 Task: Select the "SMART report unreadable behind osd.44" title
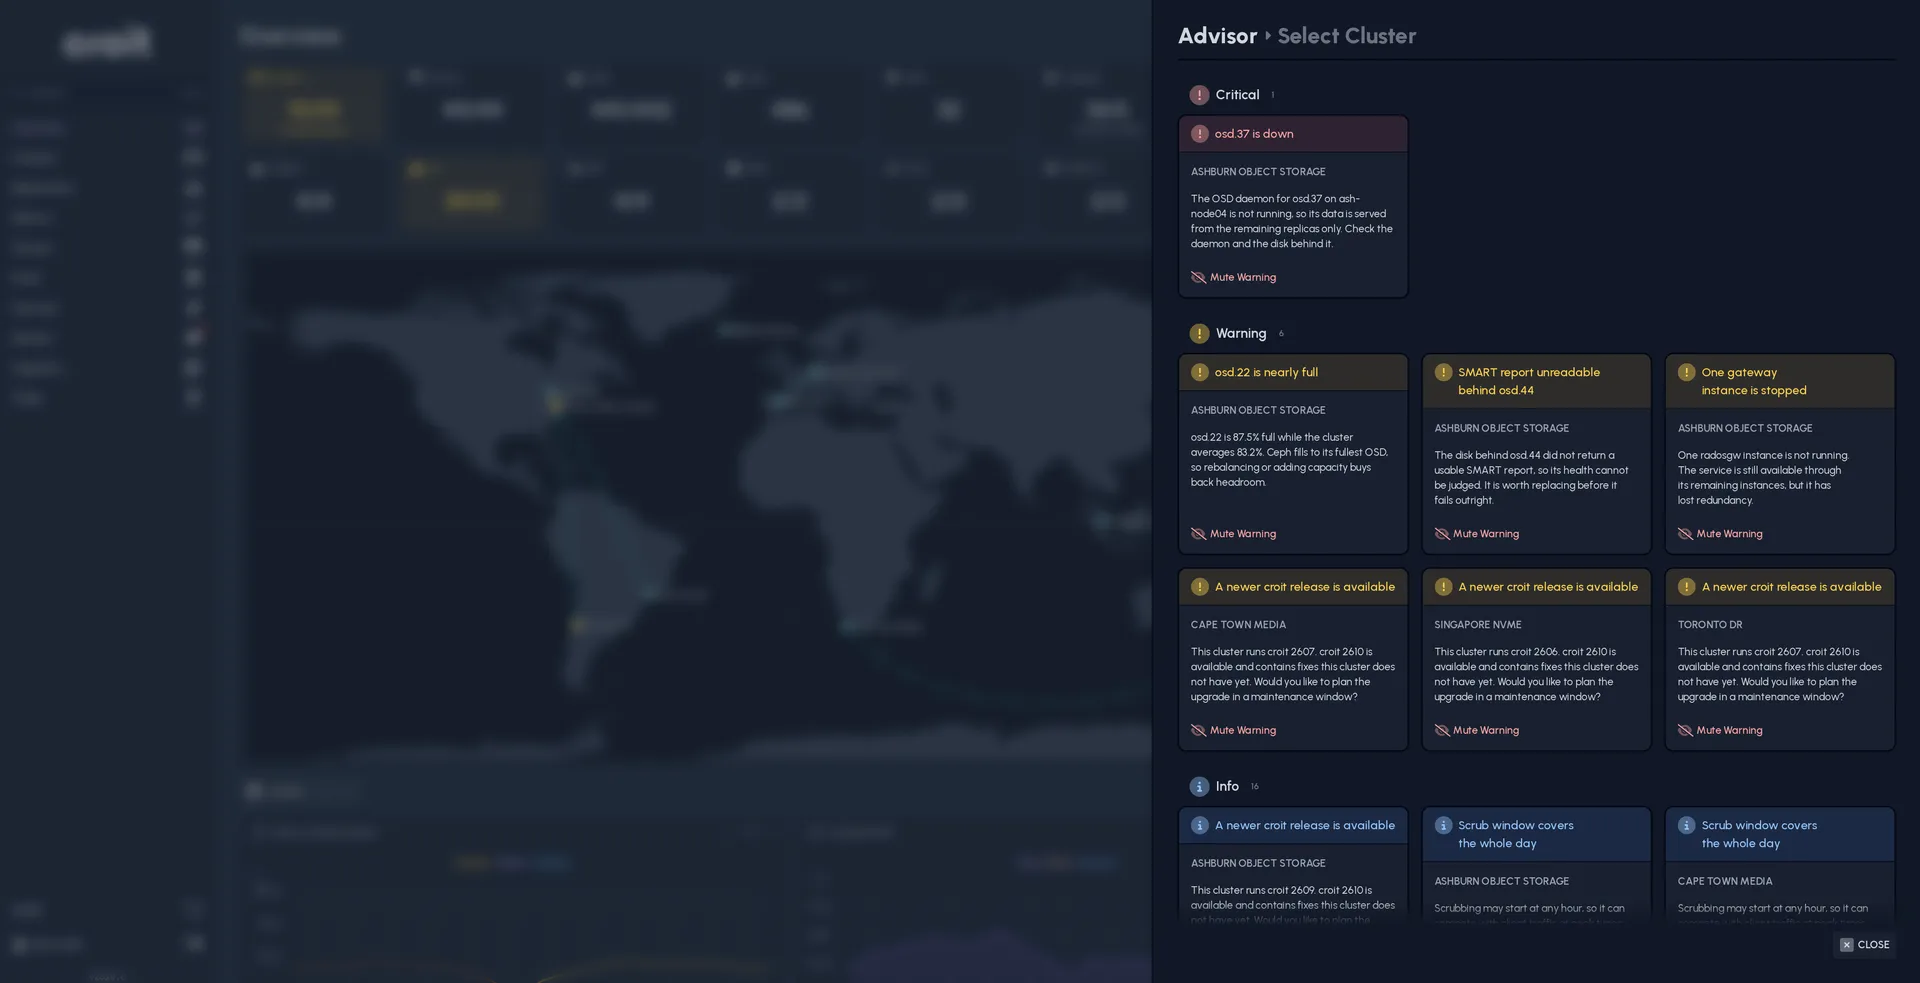coord(1529,381)
